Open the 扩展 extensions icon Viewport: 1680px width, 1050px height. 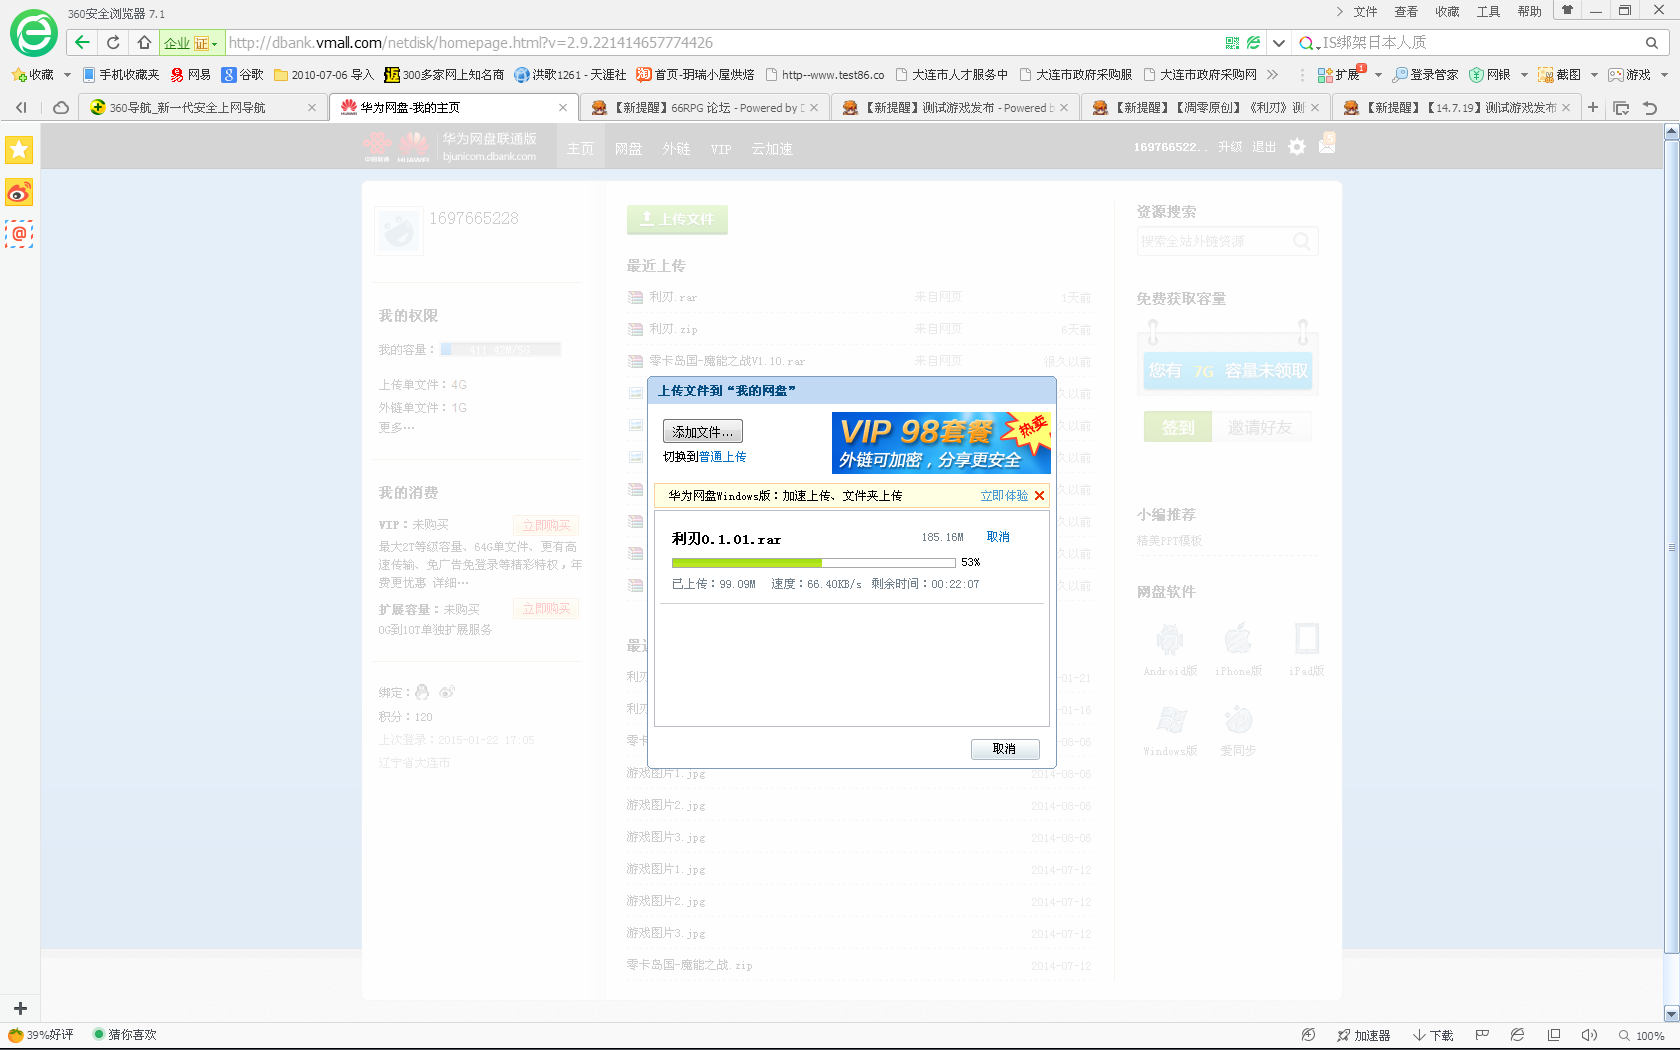click(x=1339, y=74)
